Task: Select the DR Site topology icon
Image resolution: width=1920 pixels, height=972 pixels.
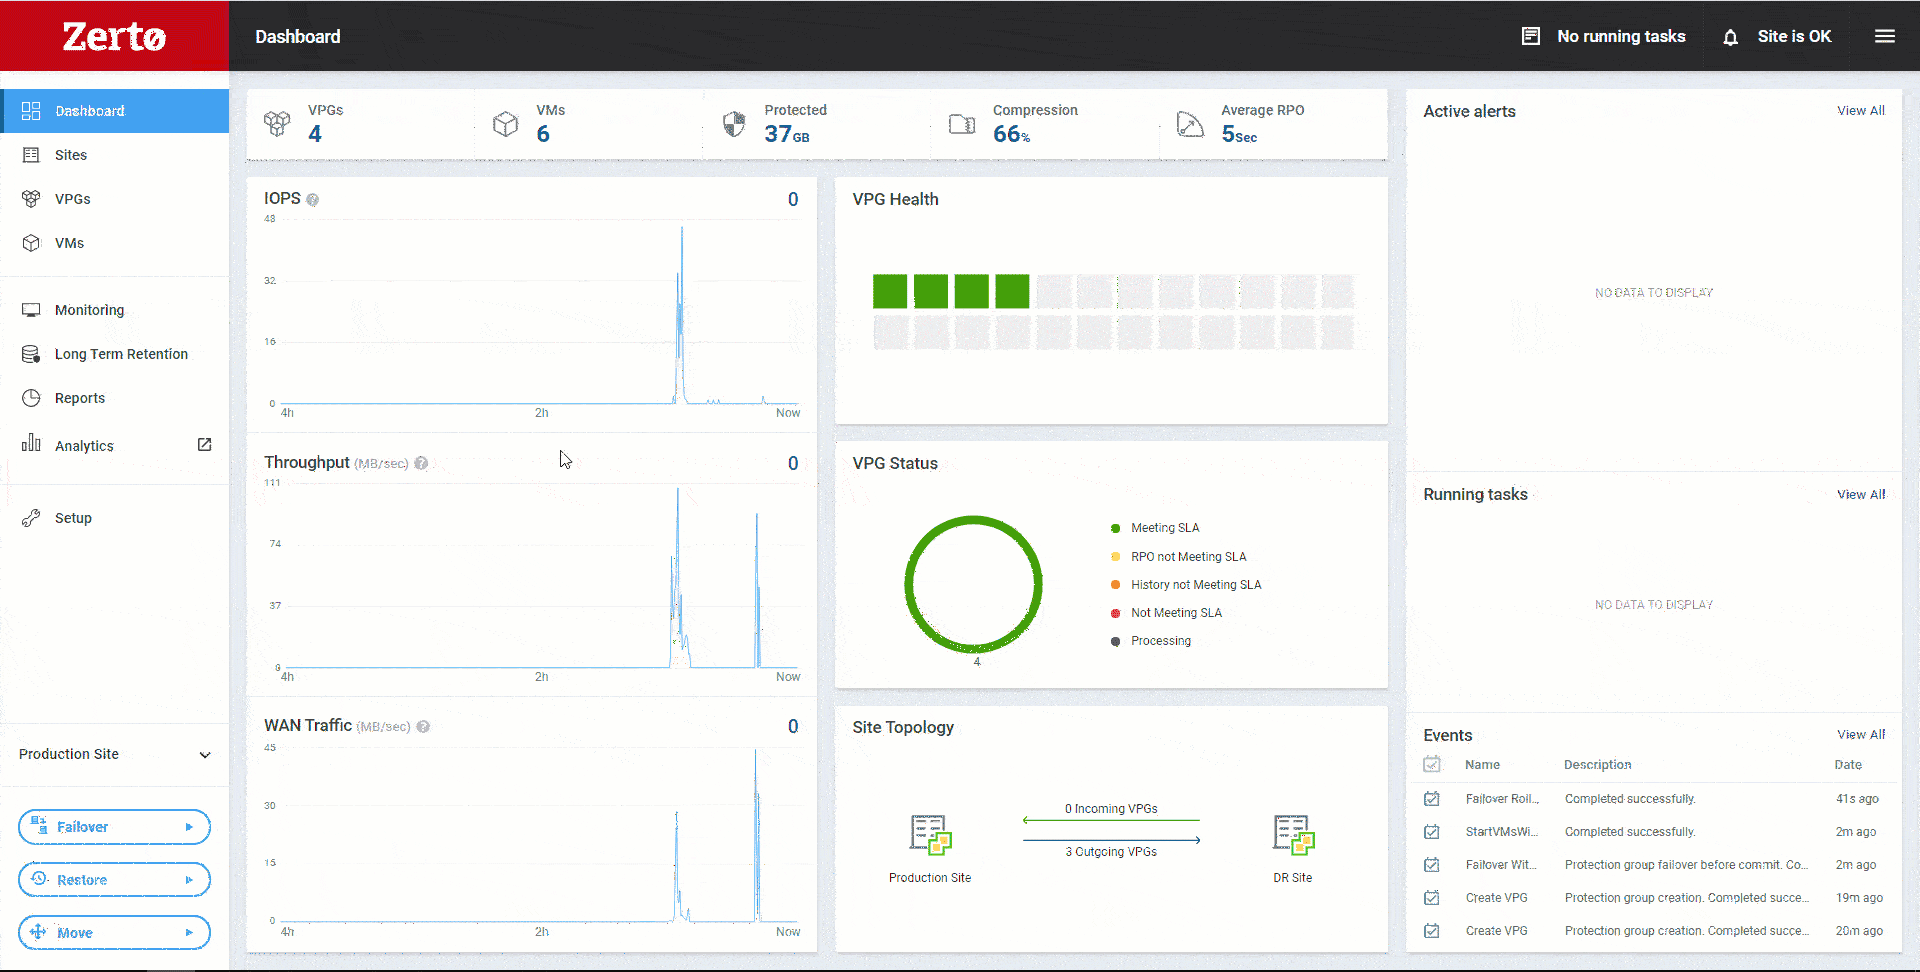Action: [1293, 835]
